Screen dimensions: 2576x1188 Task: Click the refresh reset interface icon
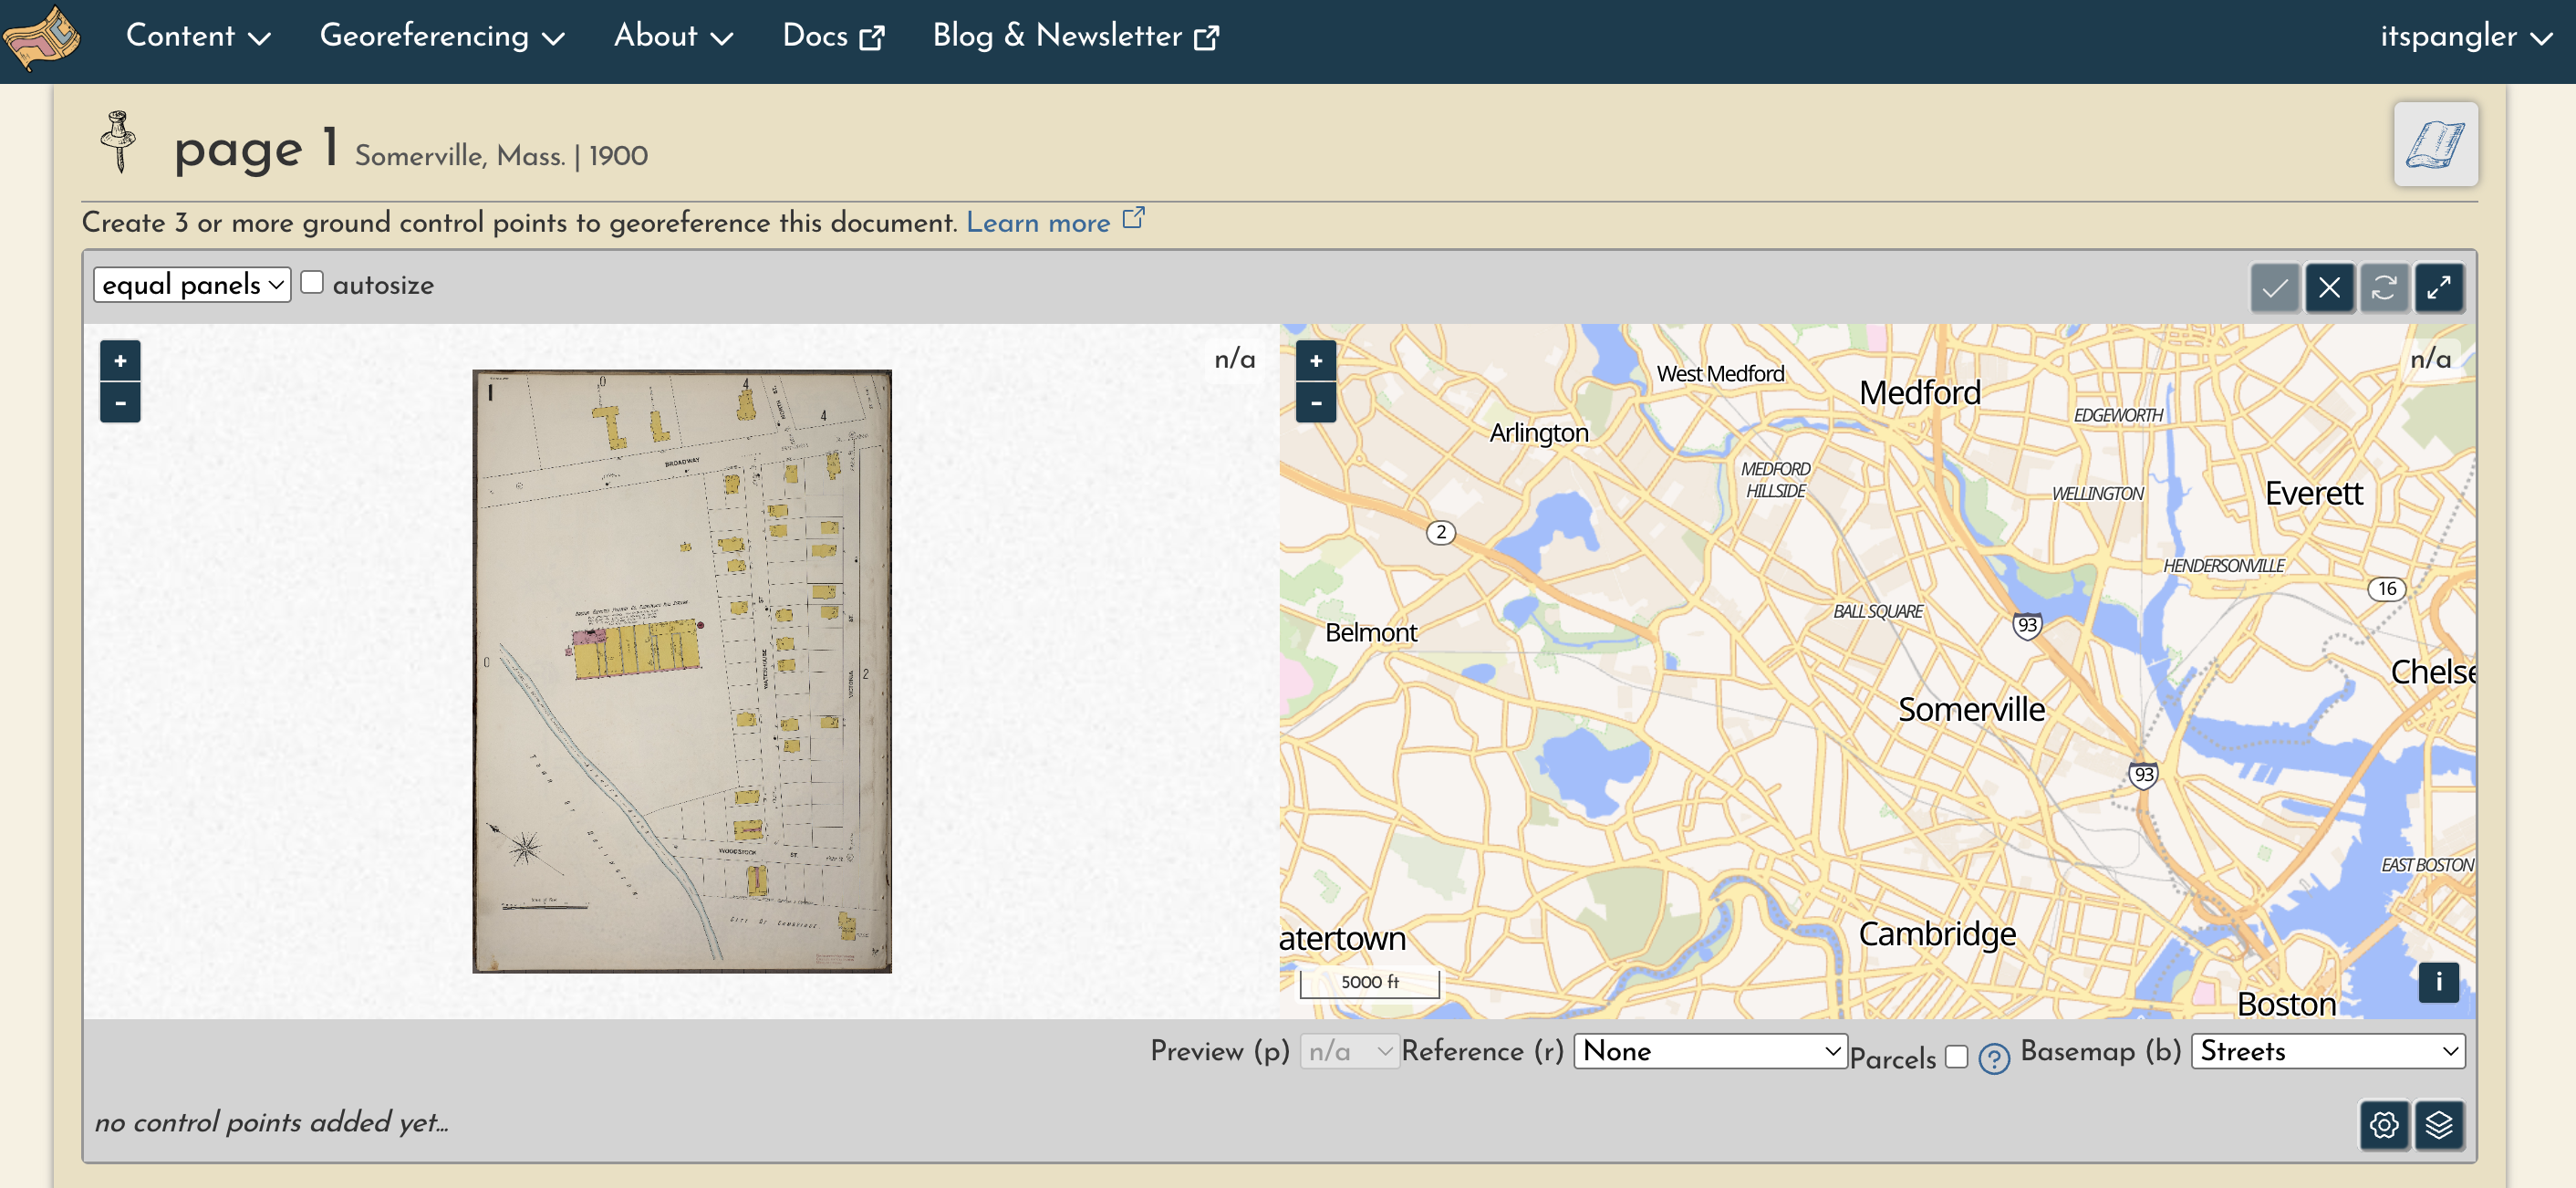pos(2383,289)
